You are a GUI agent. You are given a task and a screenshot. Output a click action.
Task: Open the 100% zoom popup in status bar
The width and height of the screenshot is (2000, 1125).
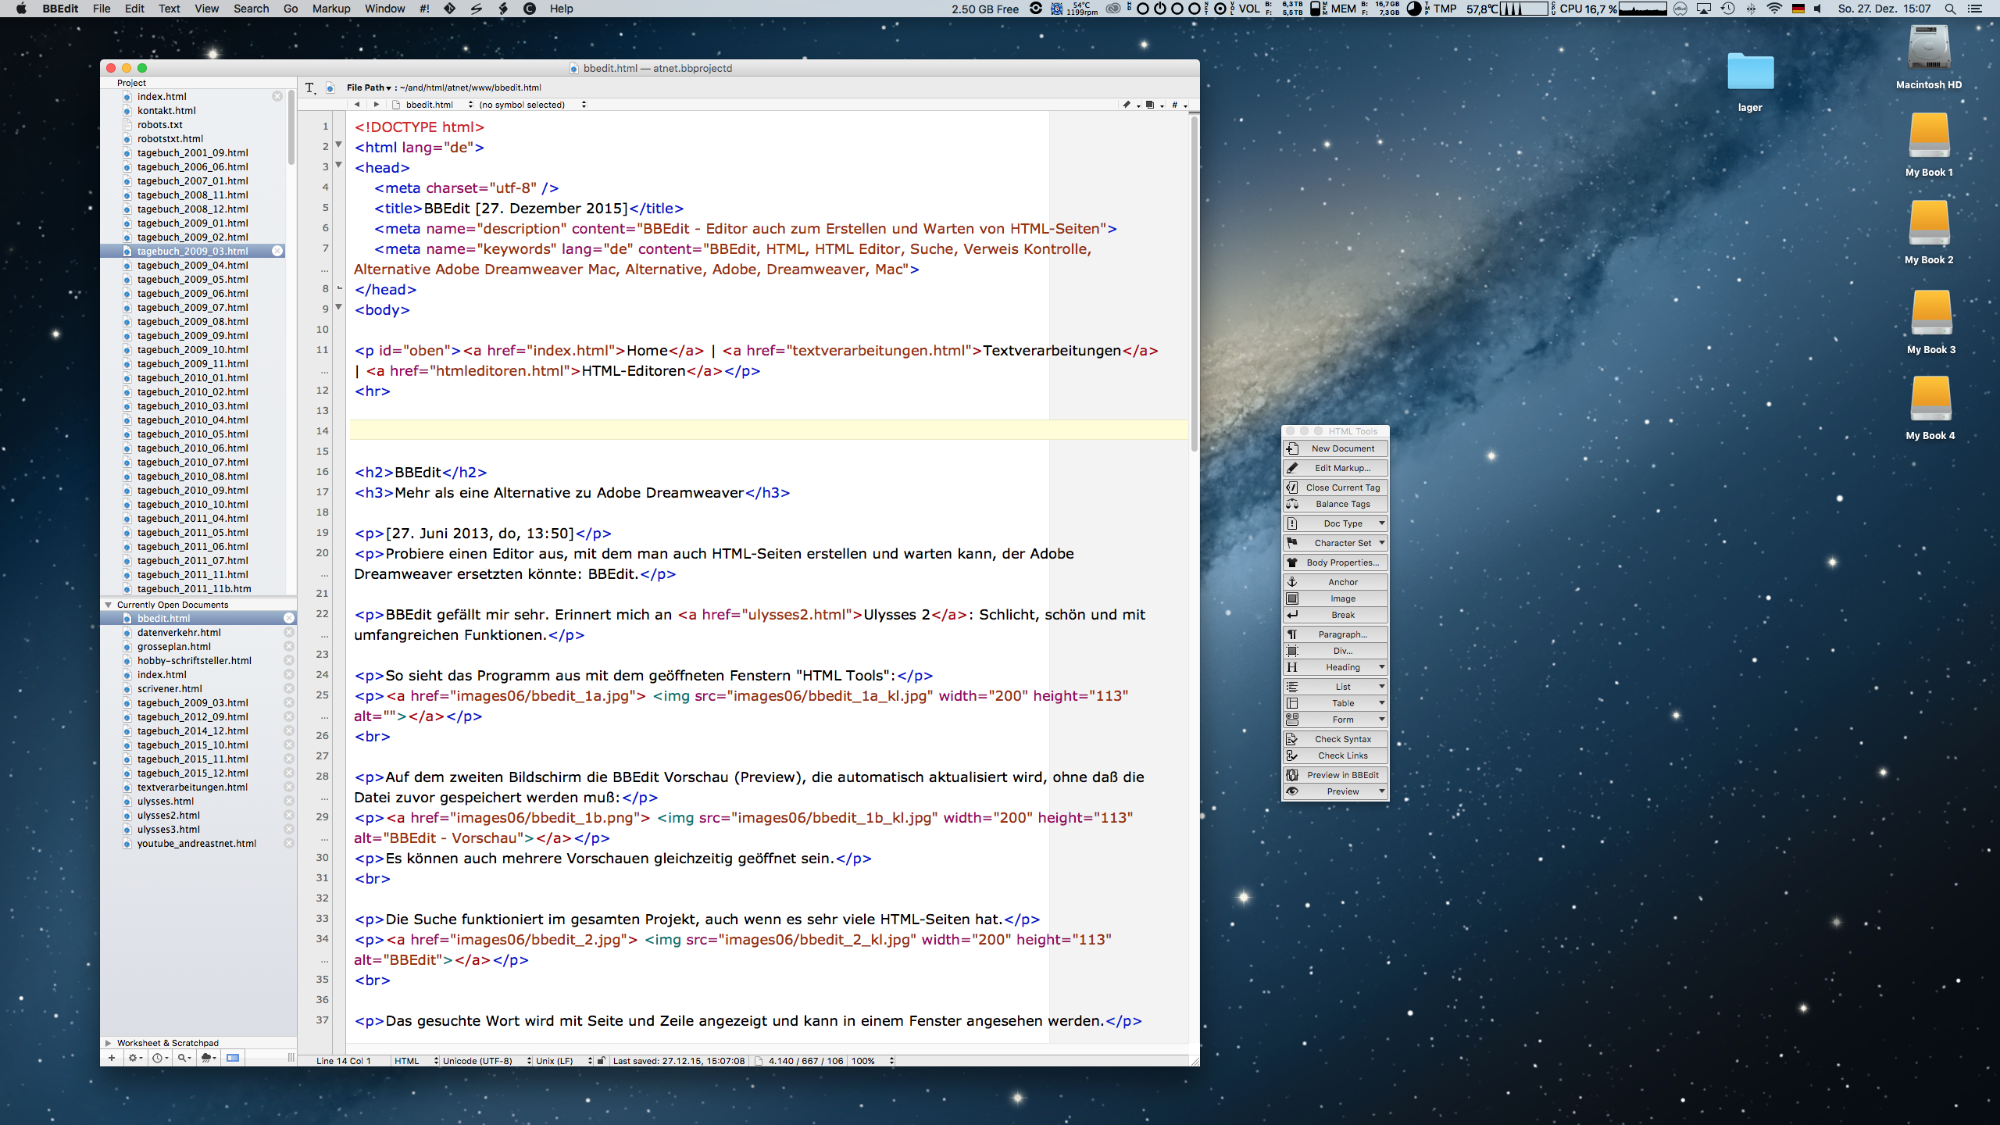pos(873,1061)
